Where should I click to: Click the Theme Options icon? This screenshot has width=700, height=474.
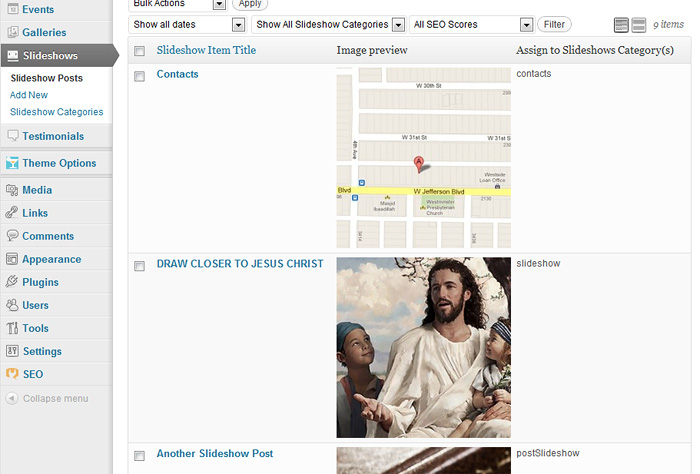point(12,163)
